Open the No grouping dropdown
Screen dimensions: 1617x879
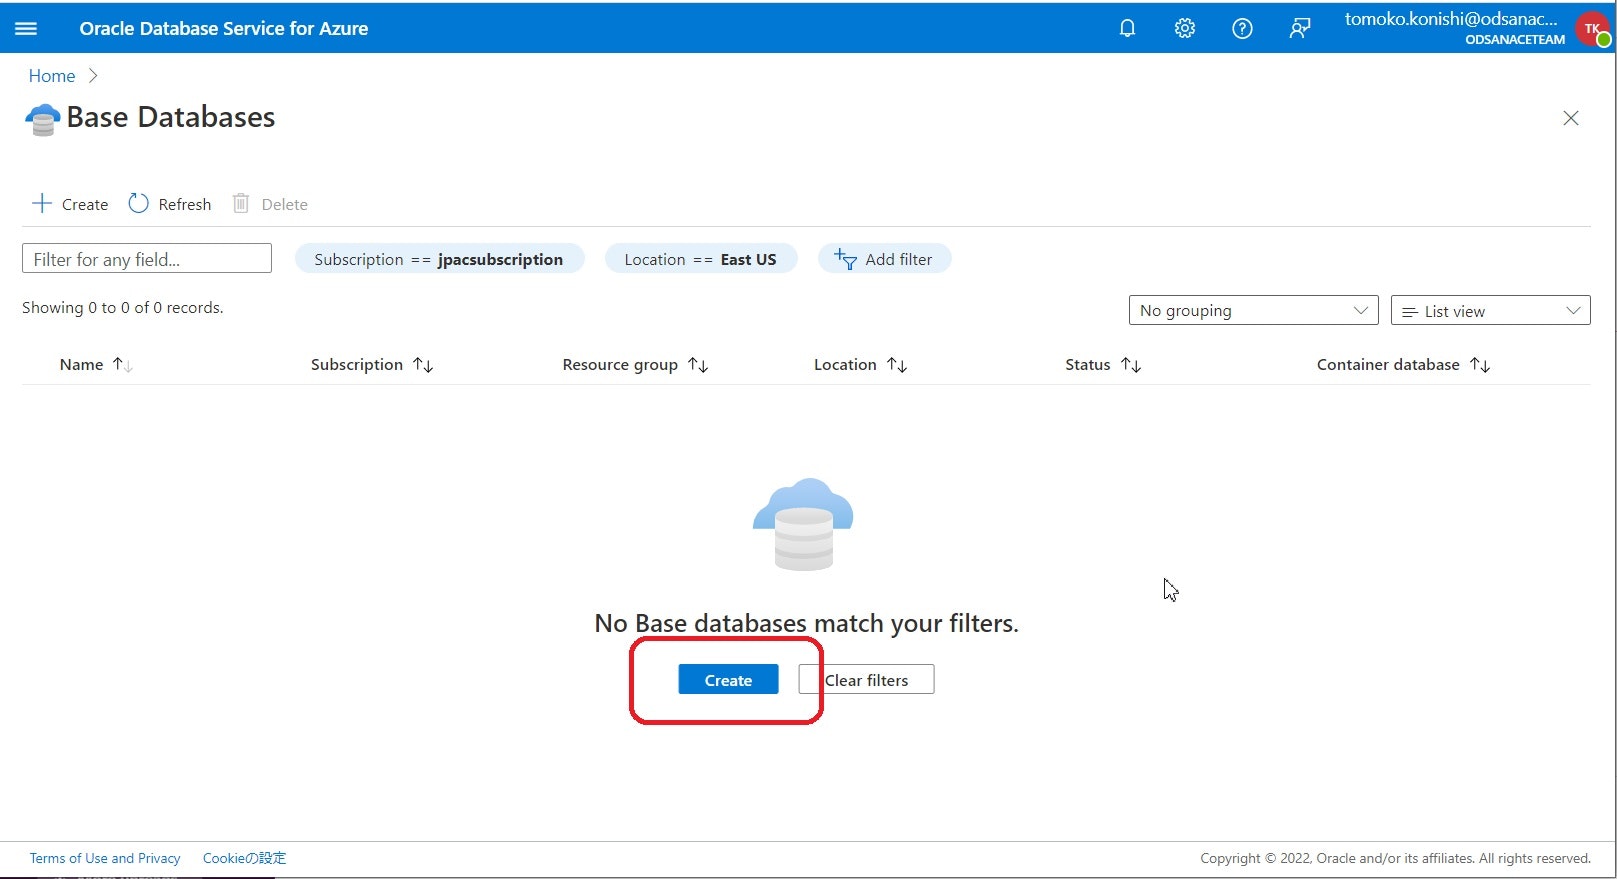pos(1253,310)
